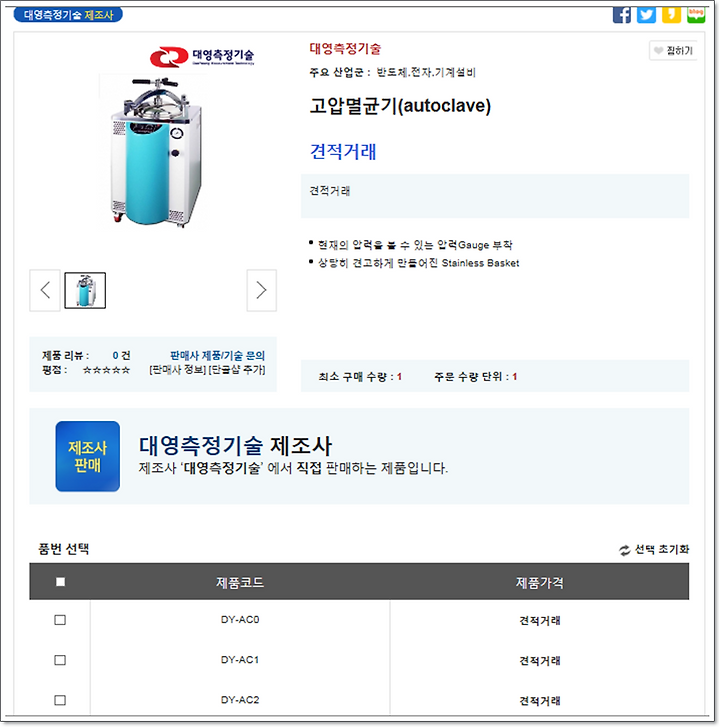Click the 찜하기 heart button
The image size is (720, 727).
pyautogui.click(x=673, y=51)
